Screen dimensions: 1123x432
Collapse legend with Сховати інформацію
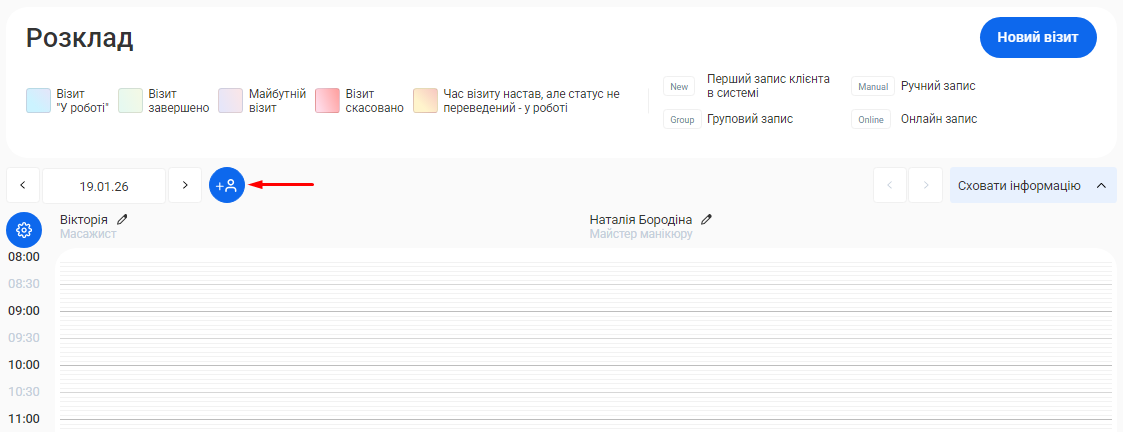[x=1032, y=185]
